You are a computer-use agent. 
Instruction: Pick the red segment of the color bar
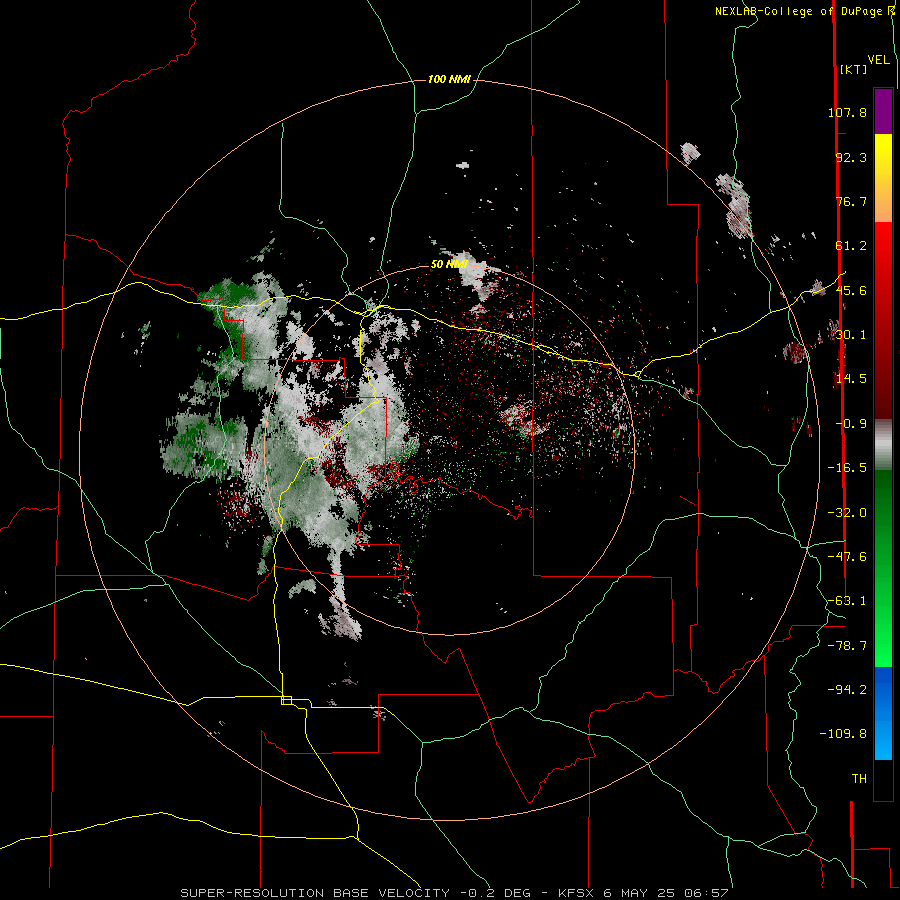pyautogui.click(x=883, y=320)
